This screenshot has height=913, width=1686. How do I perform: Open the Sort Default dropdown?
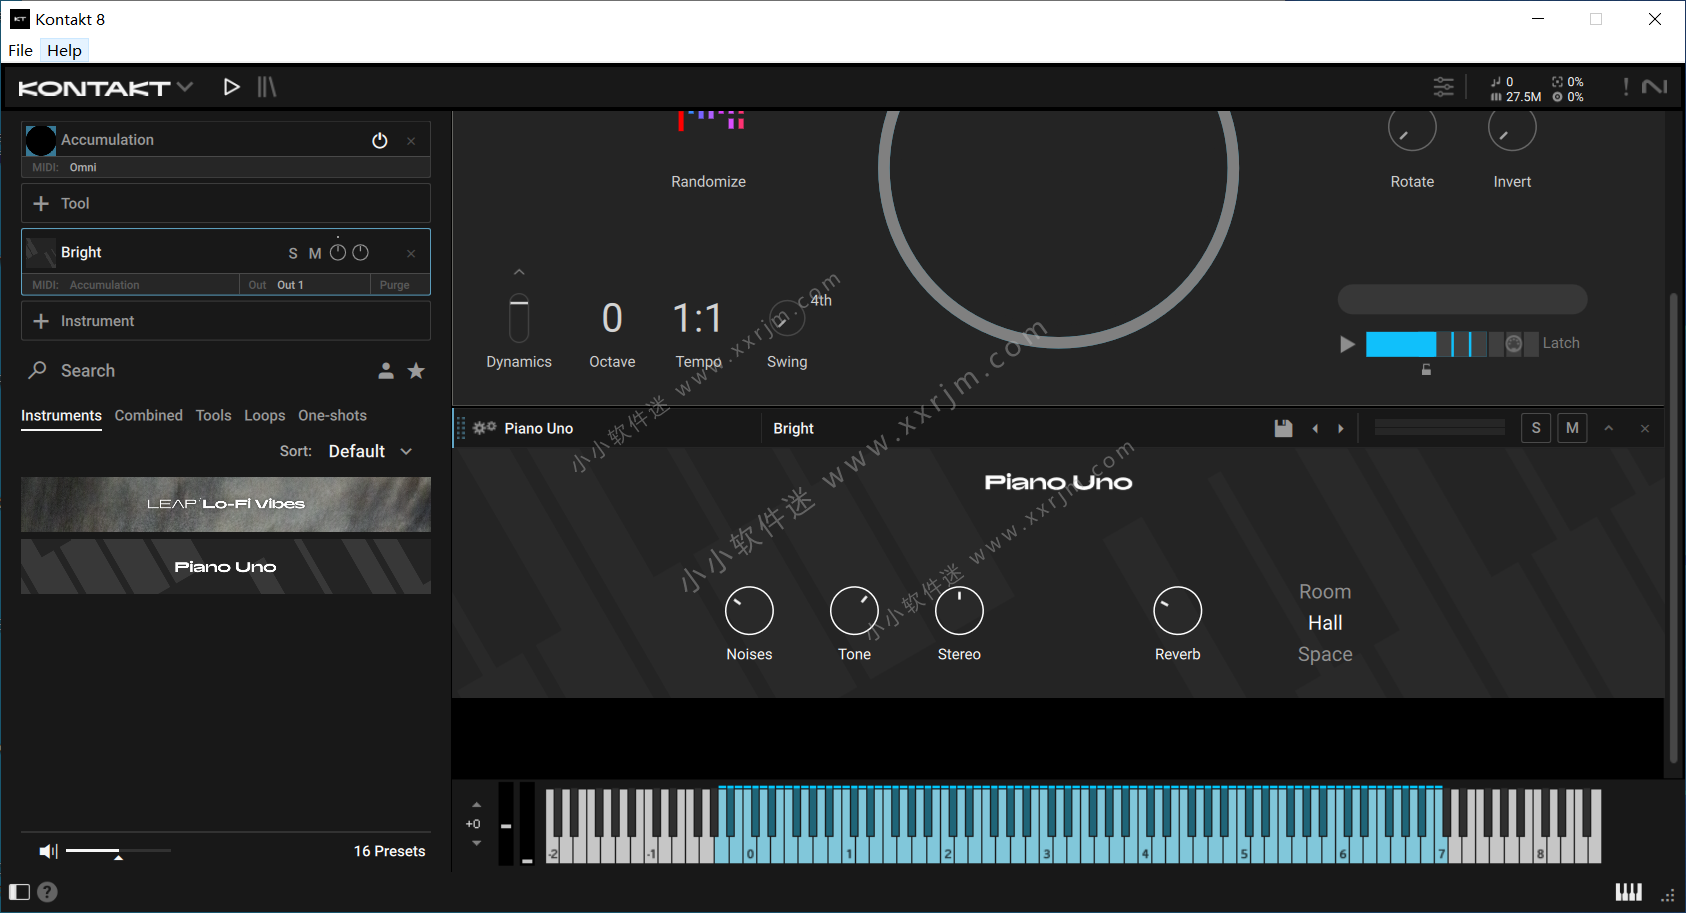pos(370,451)
